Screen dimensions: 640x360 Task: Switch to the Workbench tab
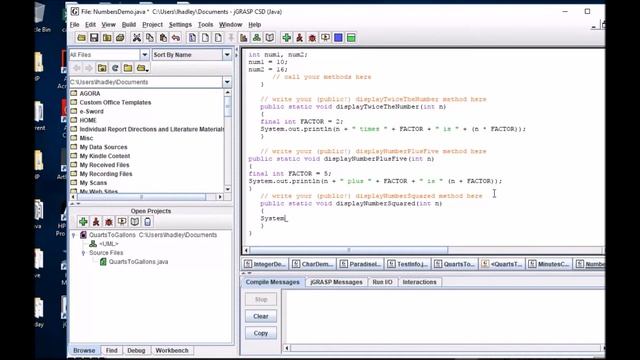172,350
